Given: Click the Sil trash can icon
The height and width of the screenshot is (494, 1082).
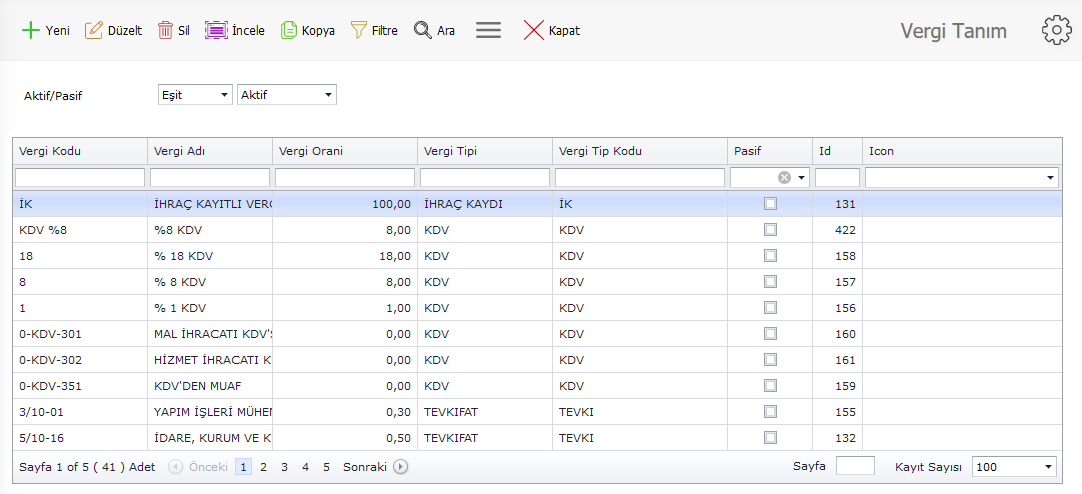Looking at the screenshot, I should pyautogui.click(x=165, y=31).
